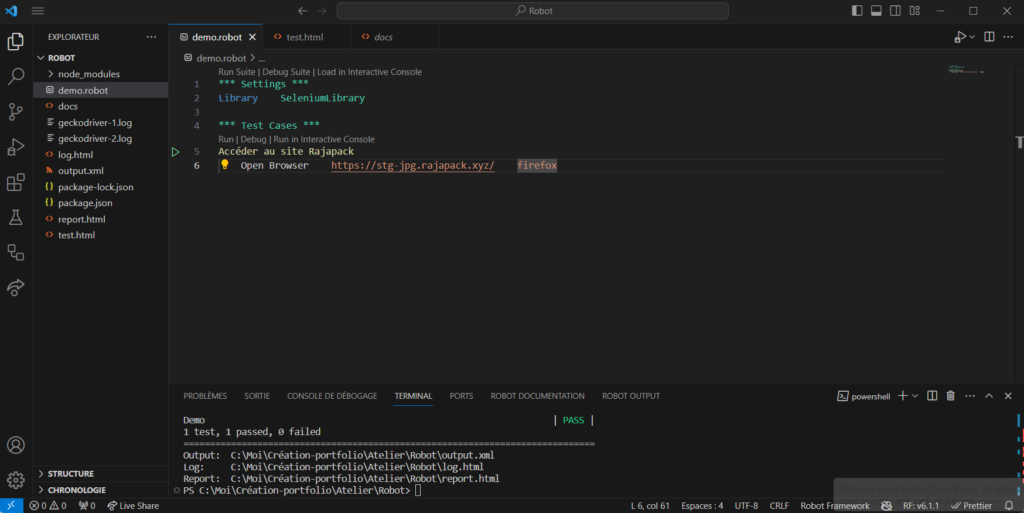Open the hamburger application menu
The image size is (1024, 513).
(x=38, y=10)
